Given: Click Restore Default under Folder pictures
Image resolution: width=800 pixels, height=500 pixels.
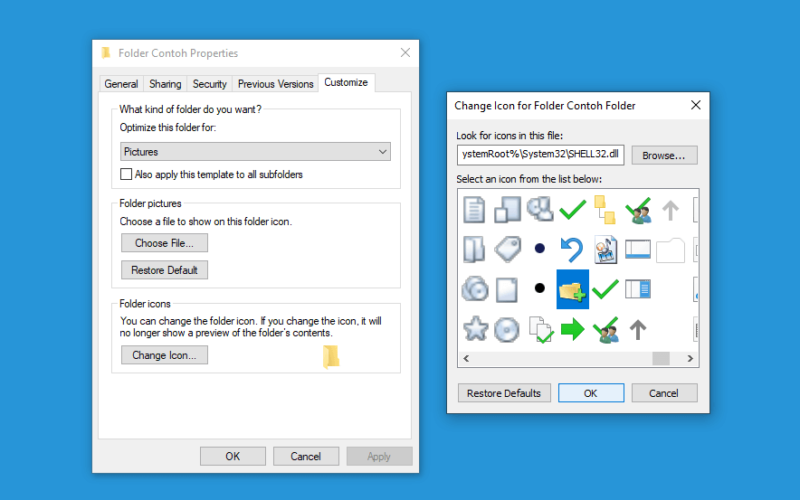Looking at the screenshot, I should [x=164, y=270].
